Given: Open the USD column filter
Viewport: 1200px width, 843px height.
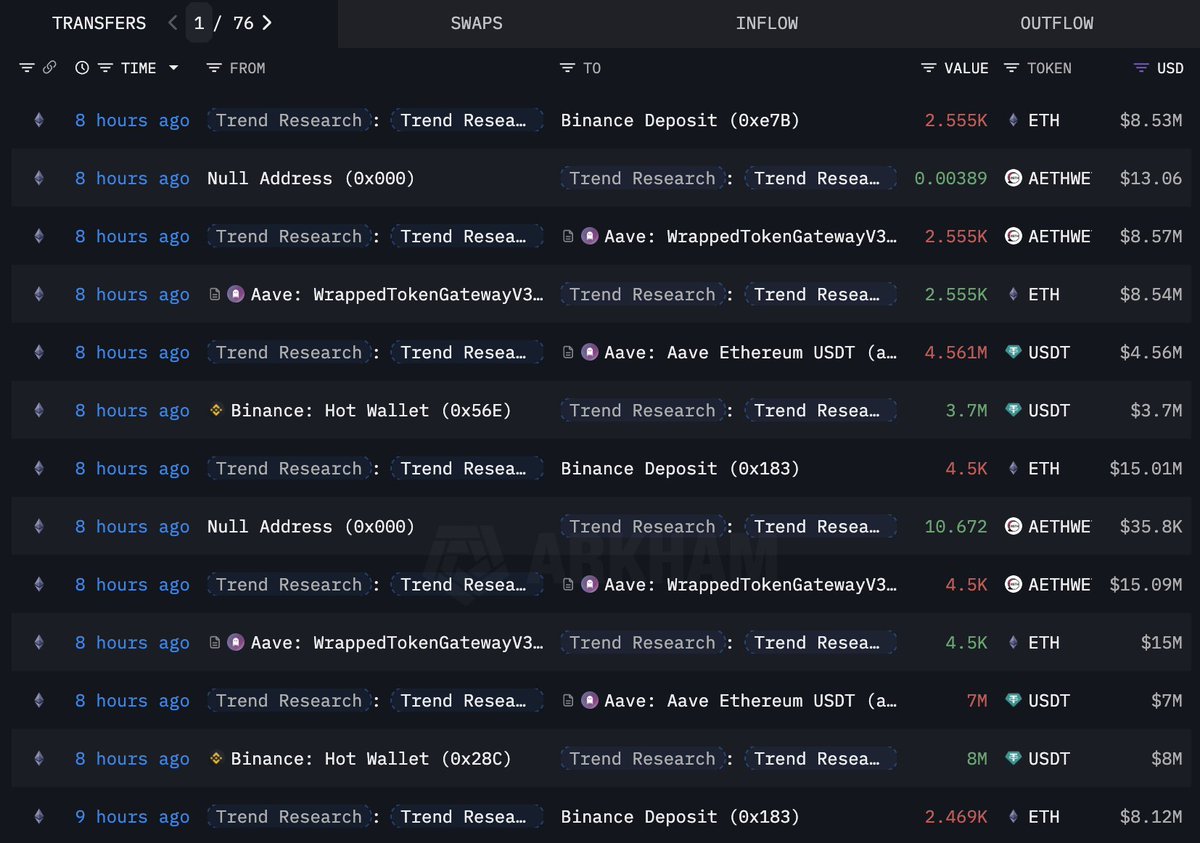Looking at the screenshot, I should click(x=1141, y=68).
